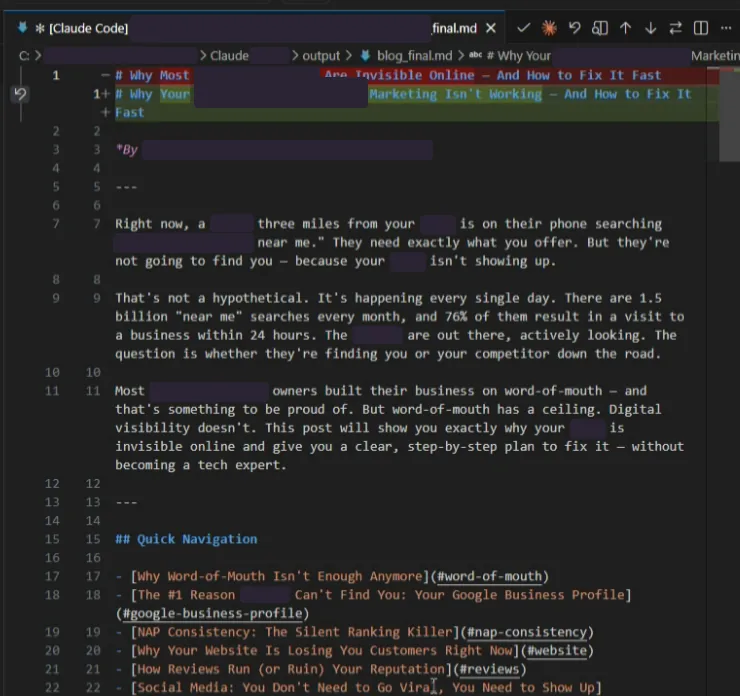Viewport: 740px width, 696px height.
Task: Click the #nap-consistency anchor link
Action: point(527,632)
